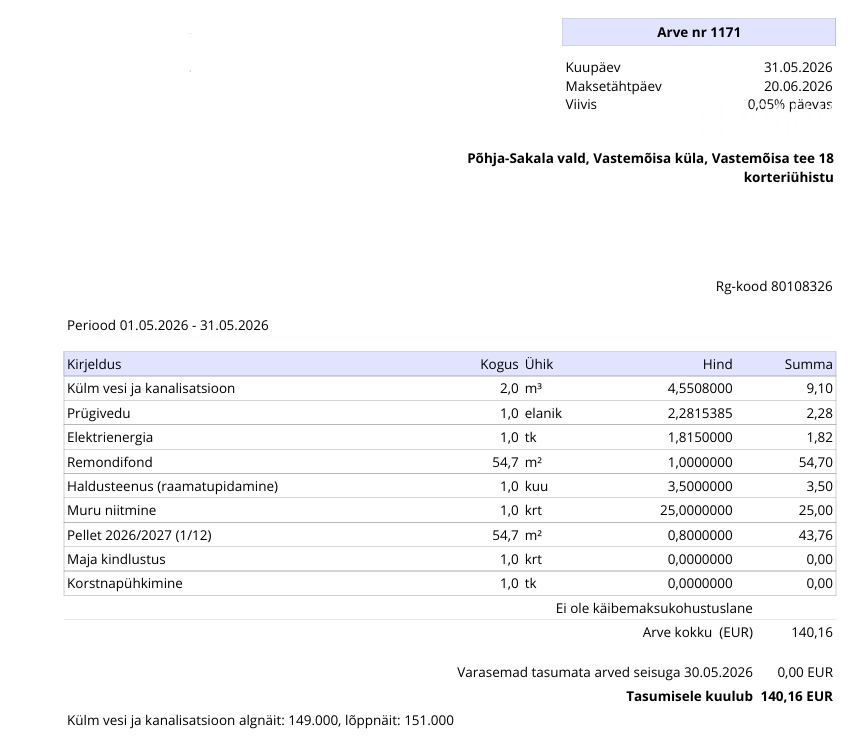Select the Vastemõisa tee 18 address heading
This screenshot has height=752, width=857.
(650, 168)
